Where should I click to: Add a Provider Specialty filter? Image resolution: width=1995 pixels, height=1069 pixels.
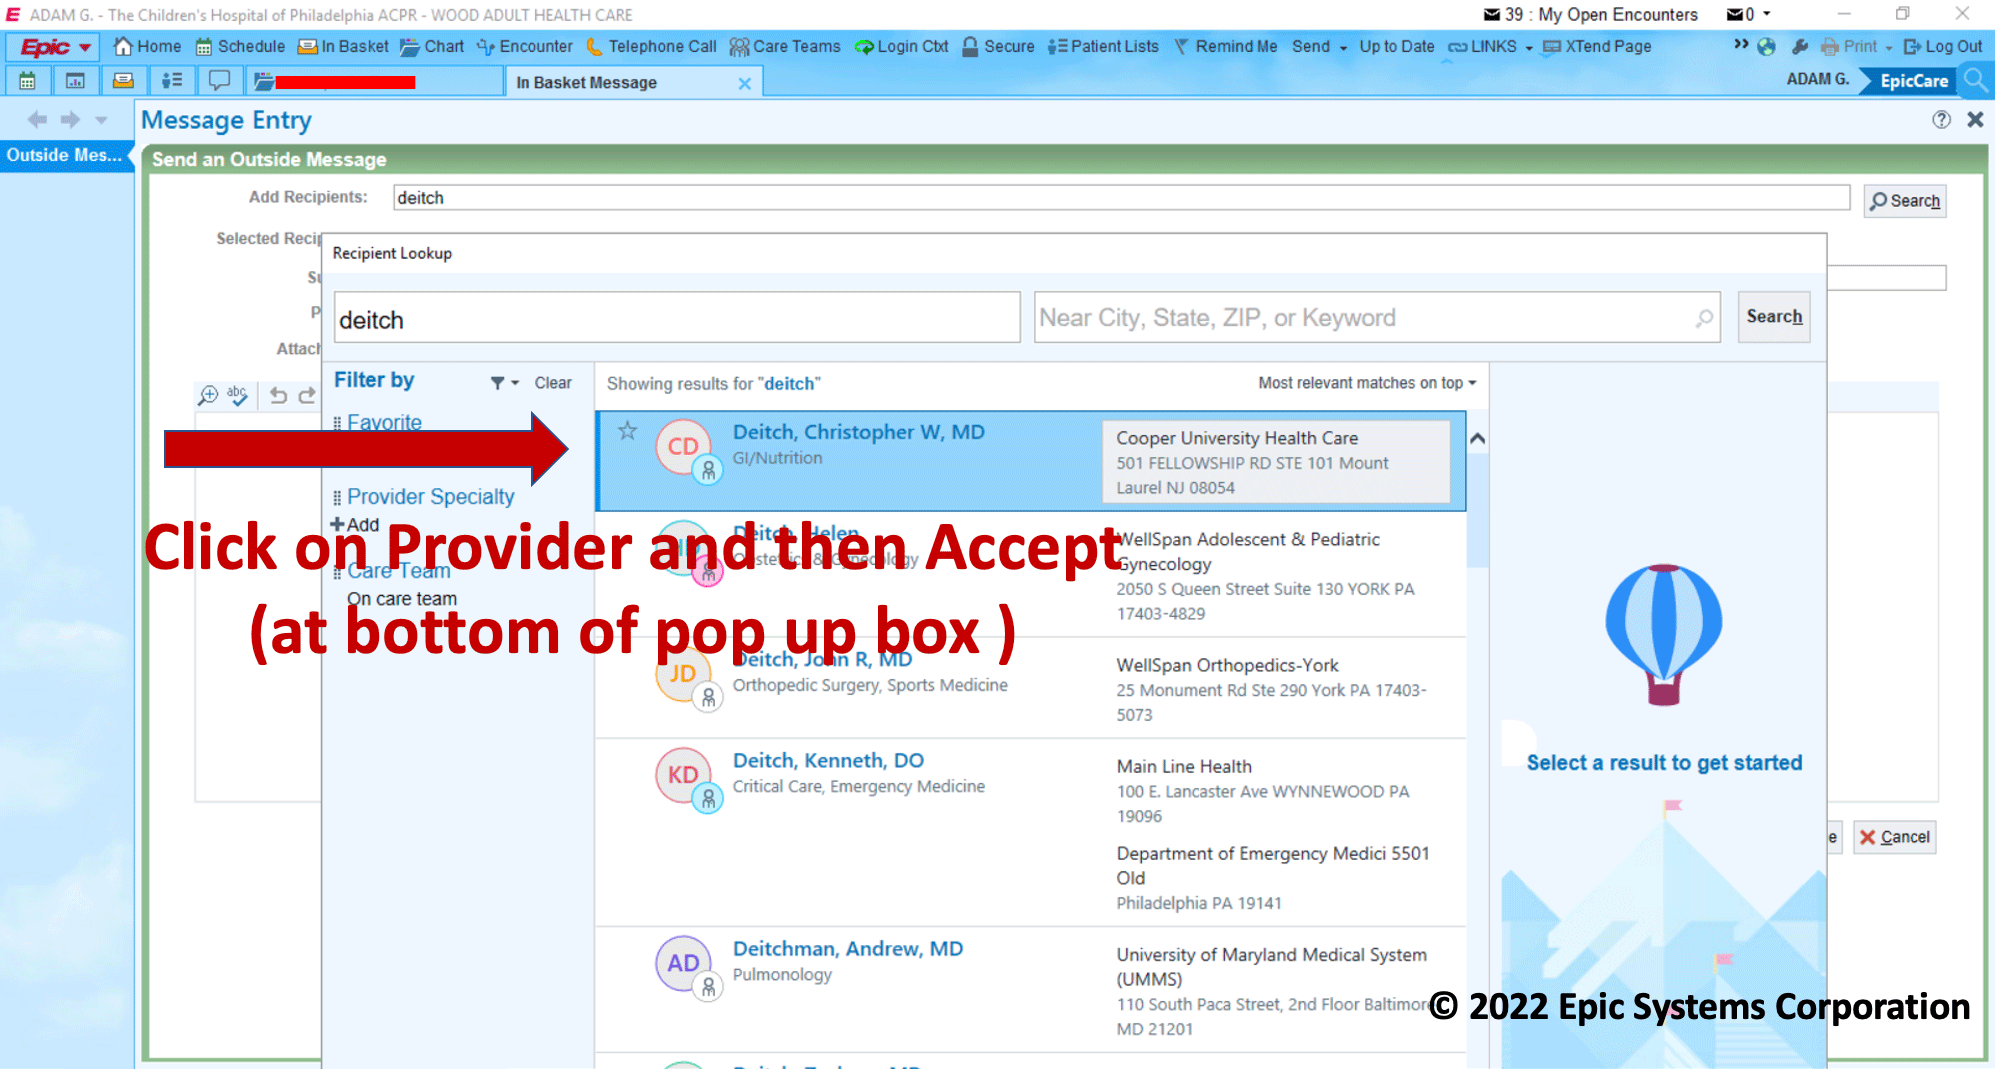coord(355,525)
